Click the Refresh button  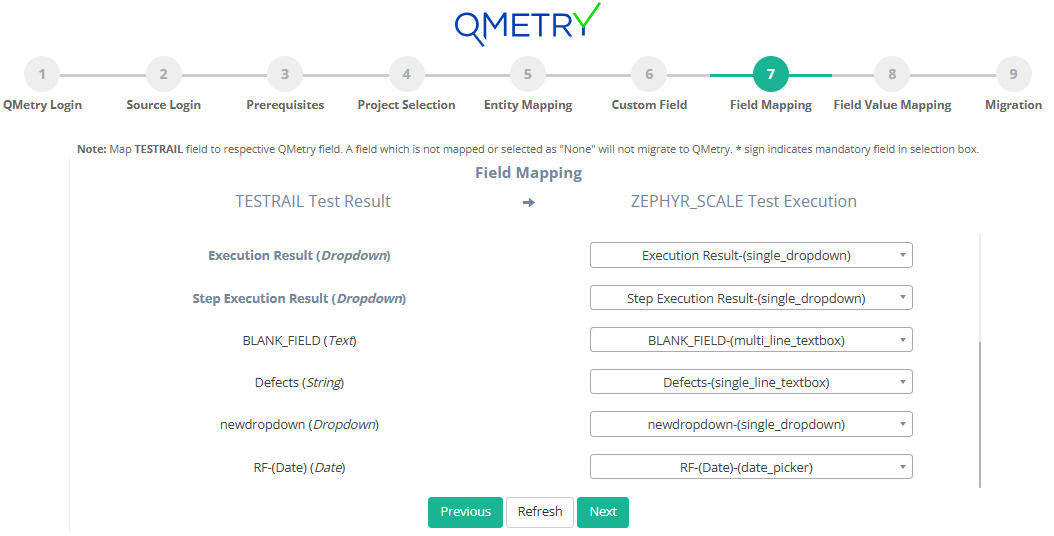[540, 512]
